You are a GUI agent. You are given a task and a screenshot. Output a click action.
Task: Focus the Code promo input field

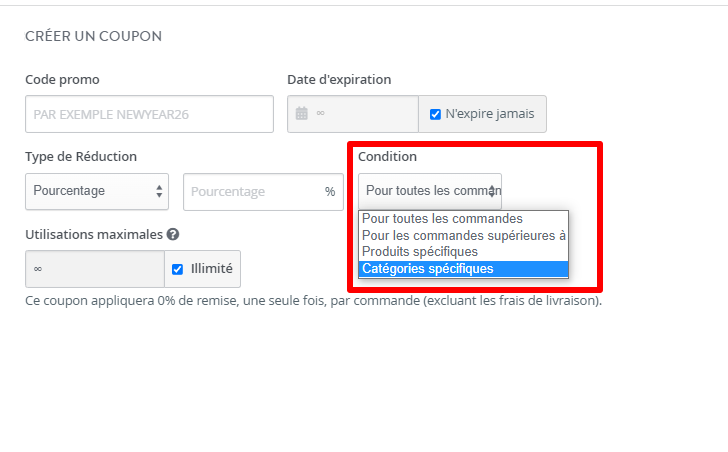pyautogui.click(x=150, y=114)
